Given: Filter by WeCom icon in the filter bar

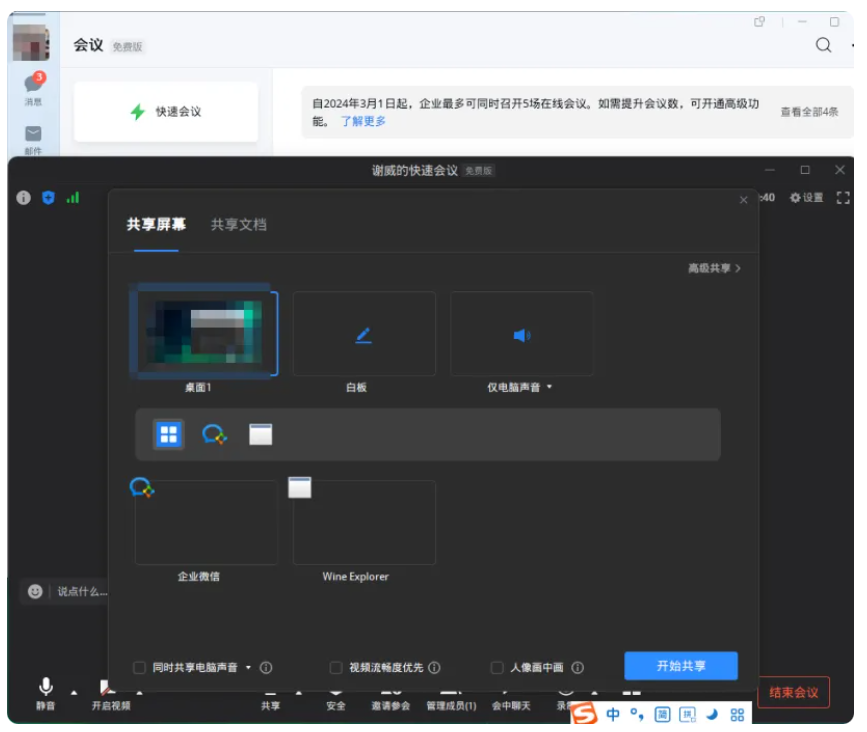Looking at the screenshot, I should click(x=215, y=434).
